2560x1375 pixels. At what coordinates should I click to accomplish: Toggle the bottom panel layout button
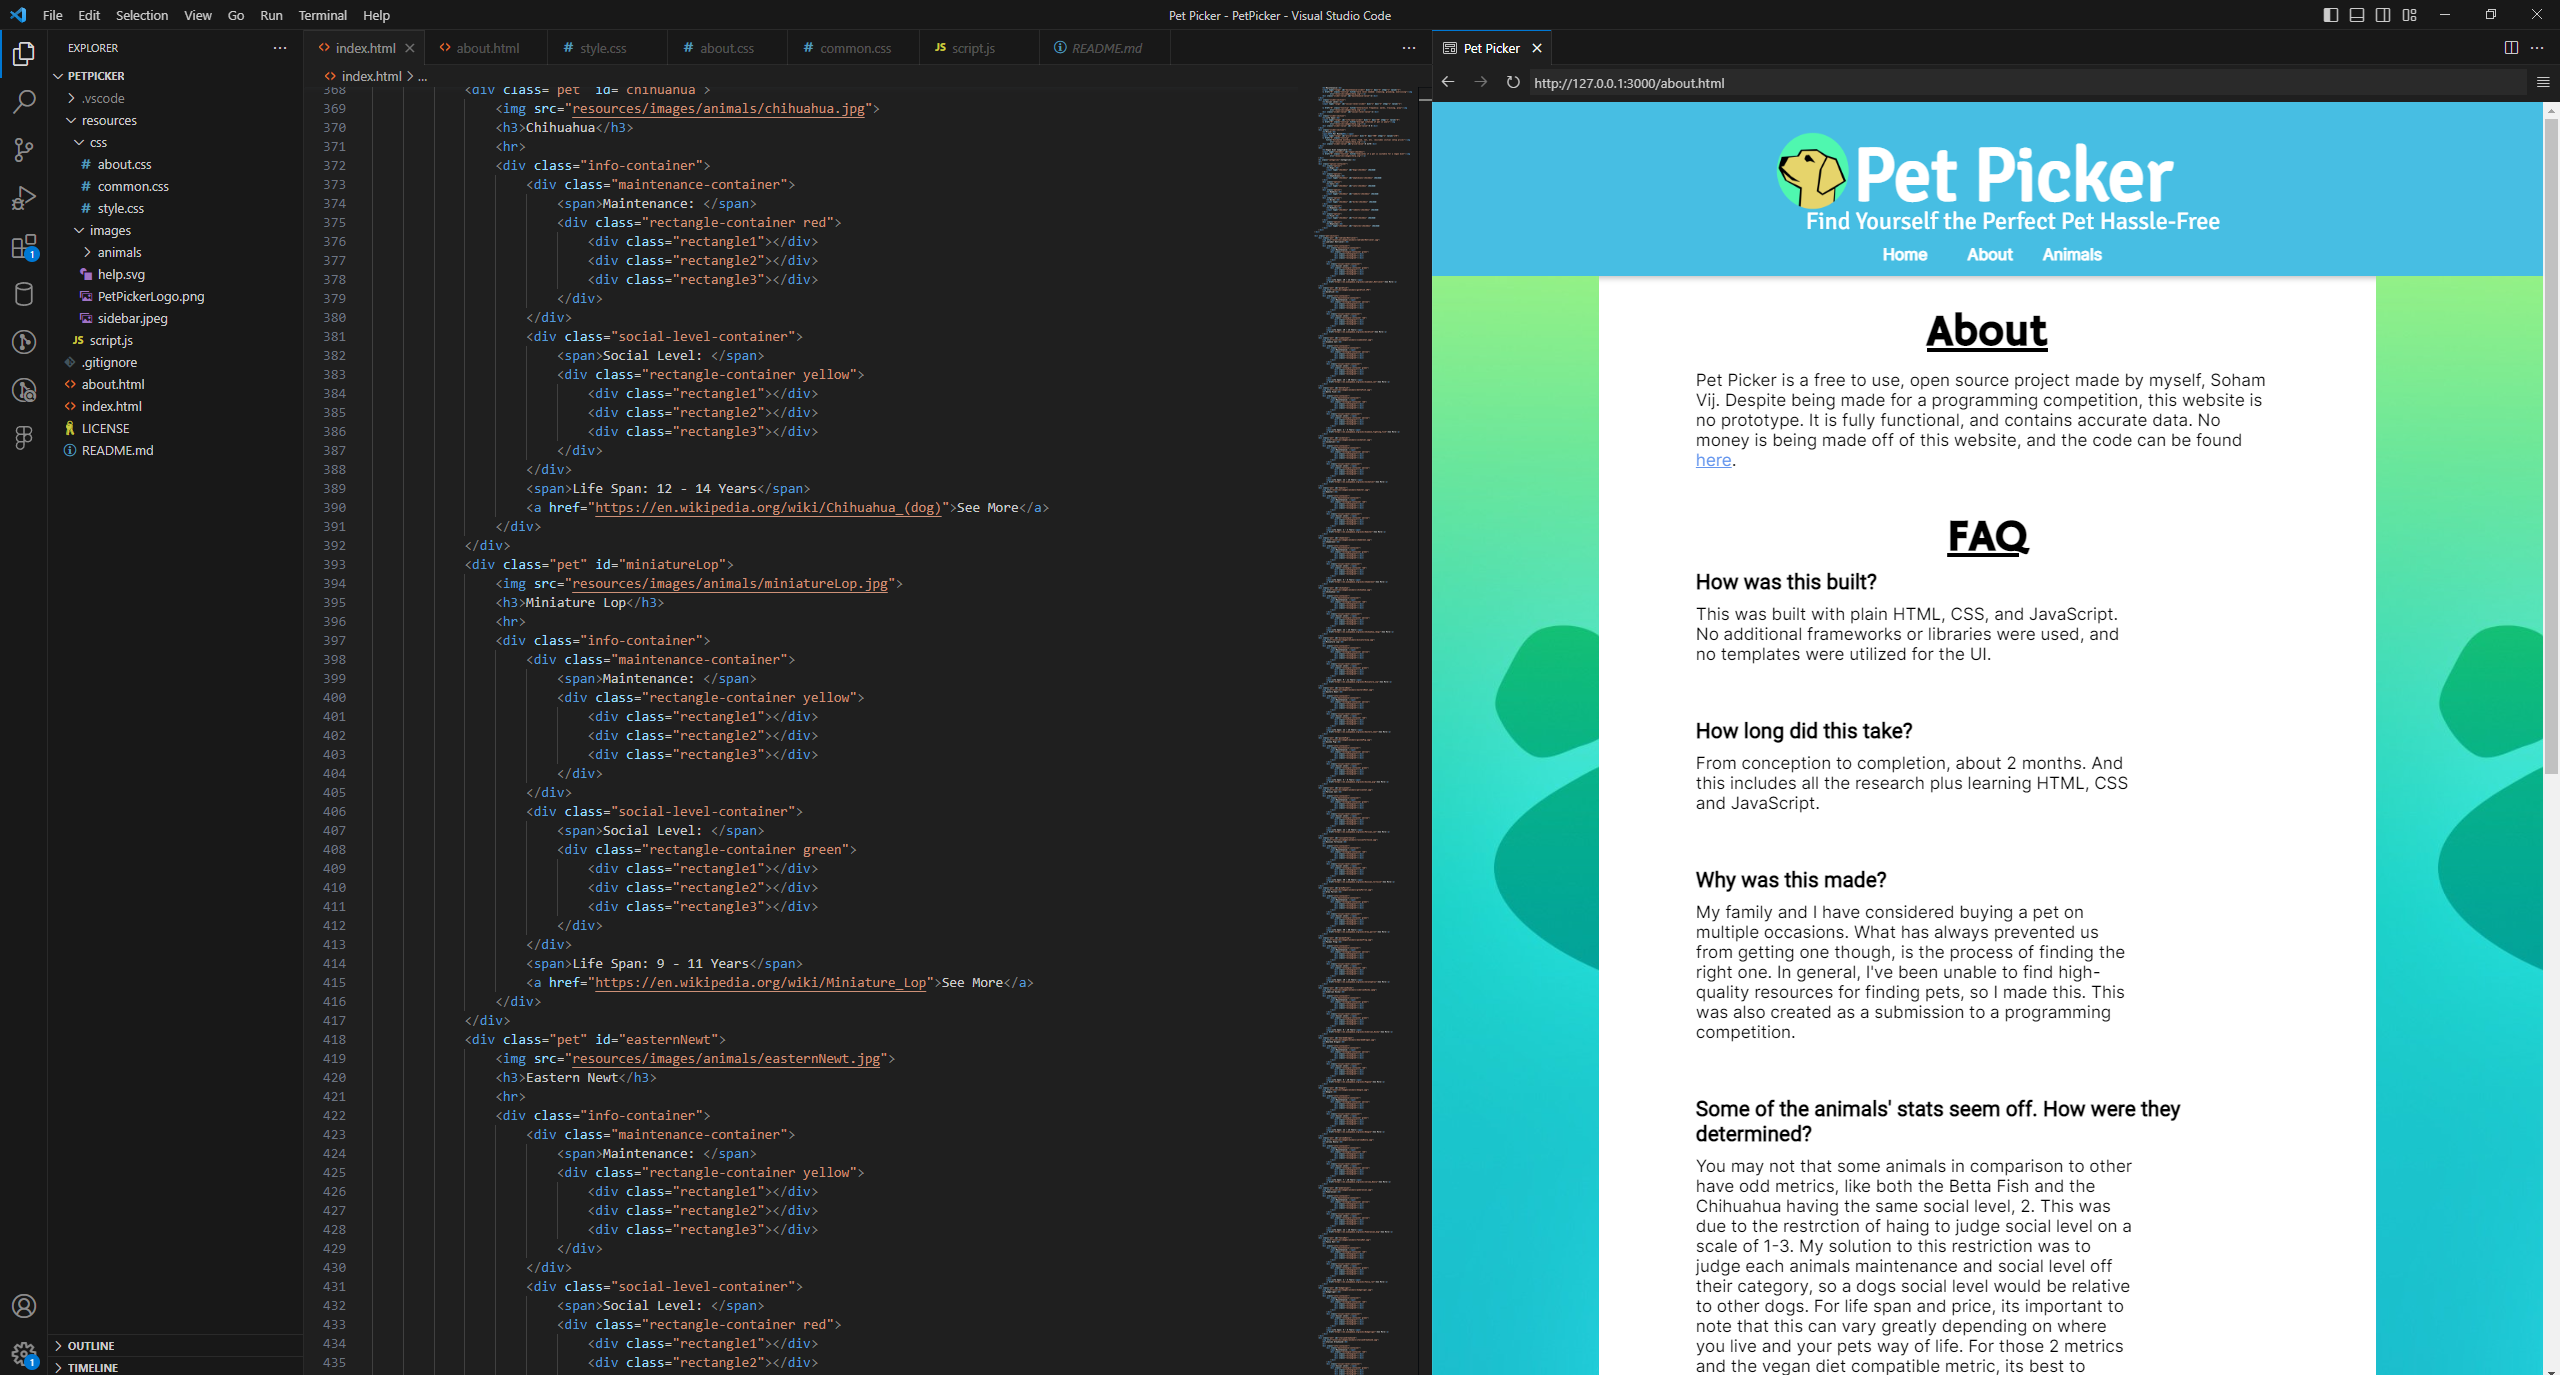(2357, 15)
